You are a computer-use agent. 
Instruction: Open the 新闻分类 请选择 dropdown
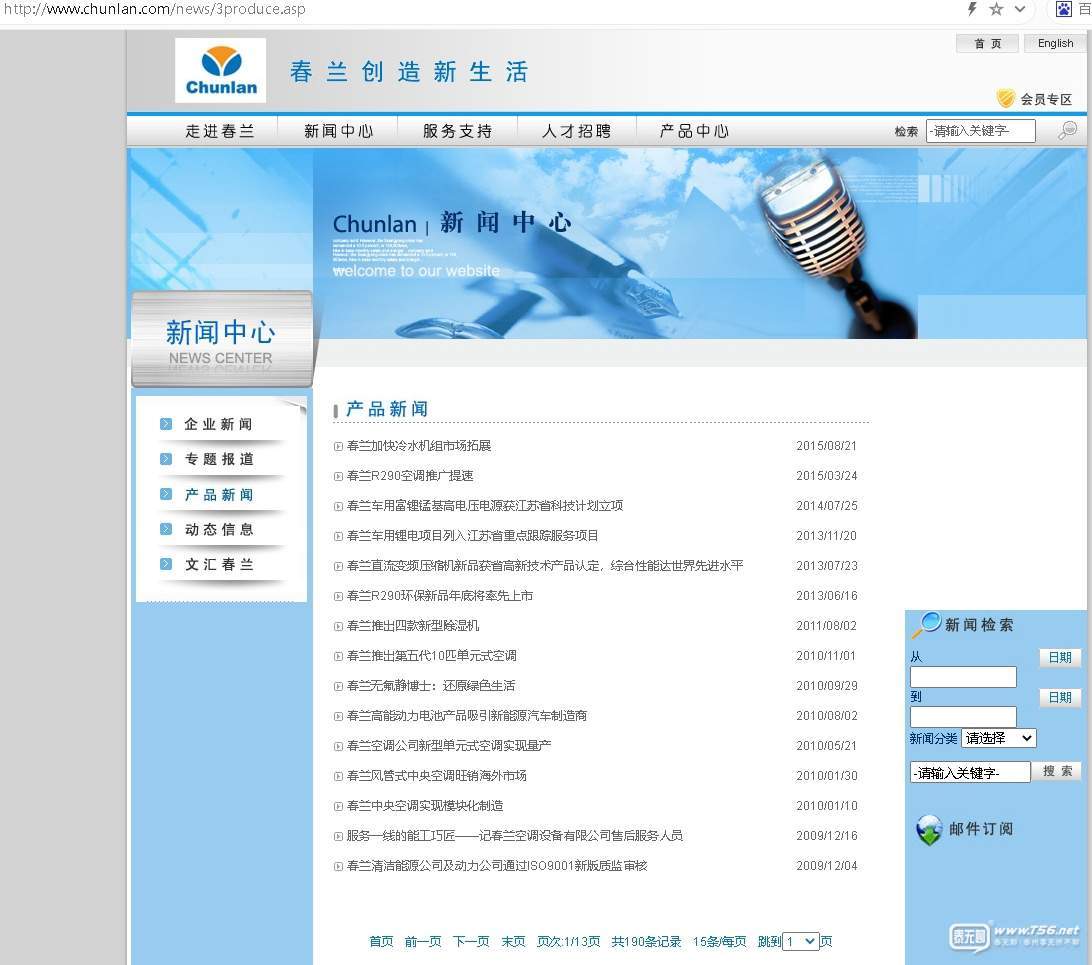coord(999,738)
